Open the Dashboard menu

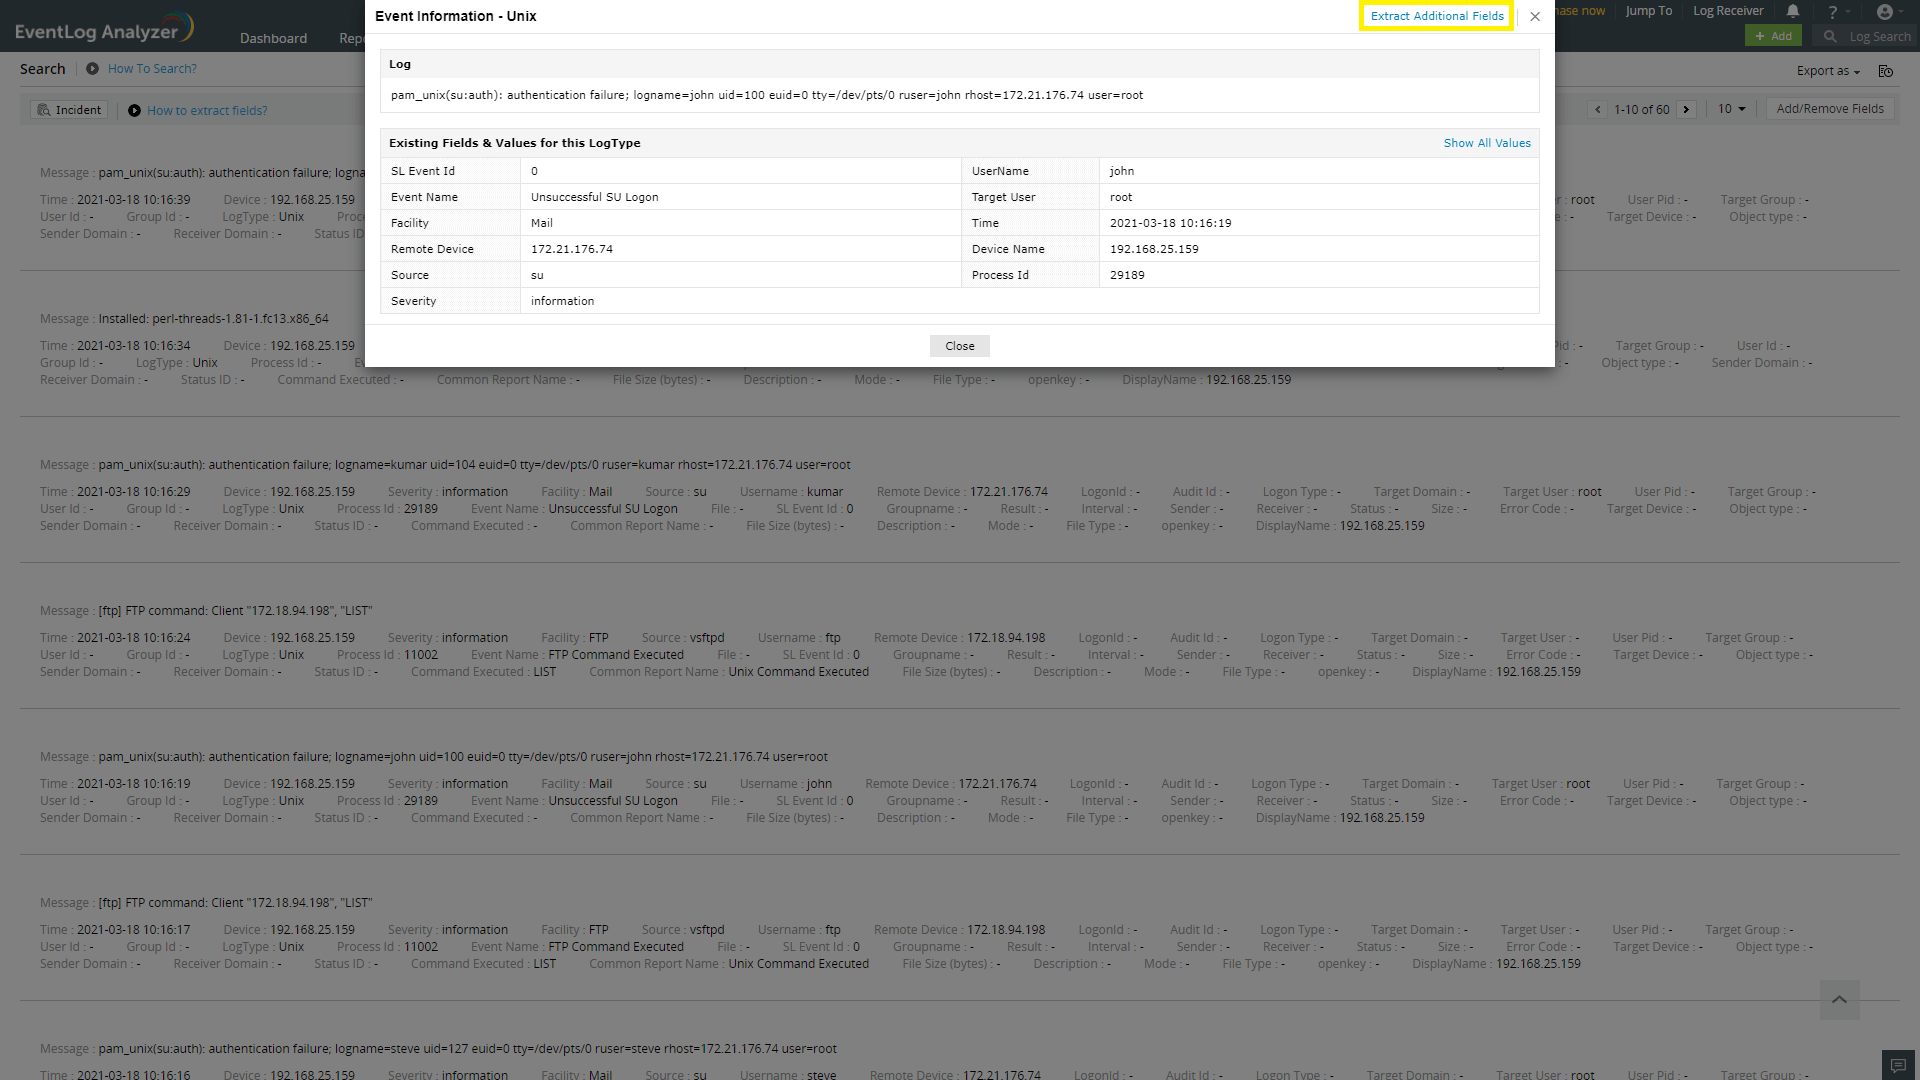(x=273, y=38)
